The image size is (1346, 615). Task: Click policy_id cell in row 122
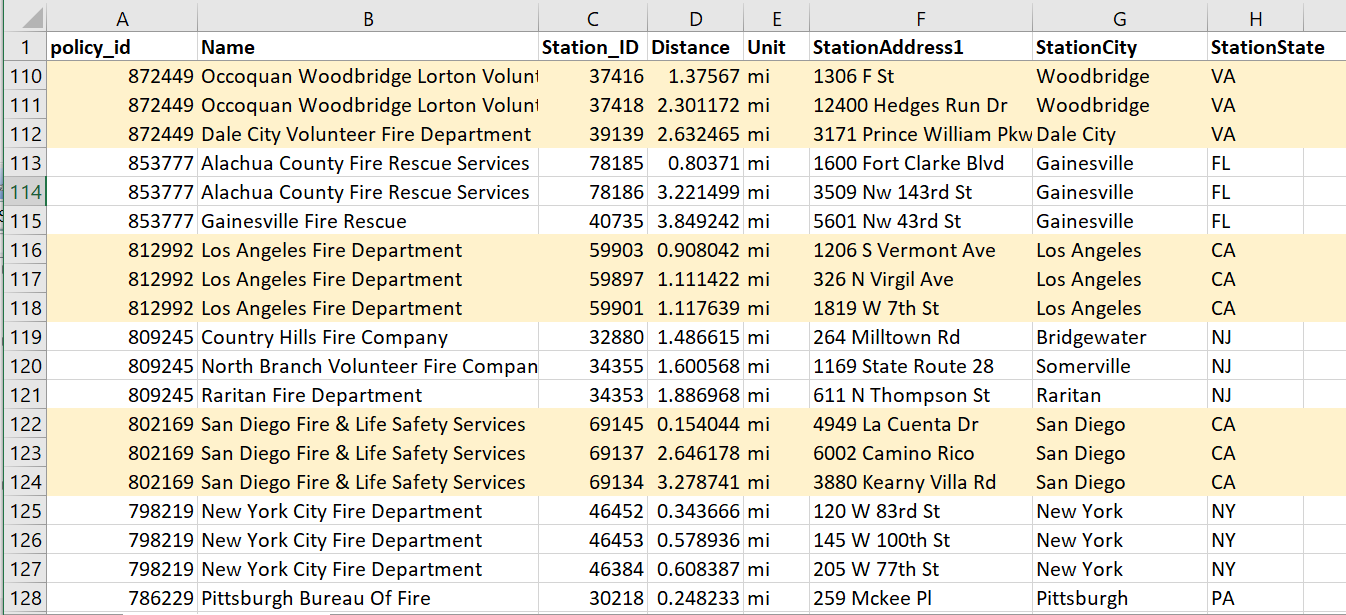click(123, 424)
